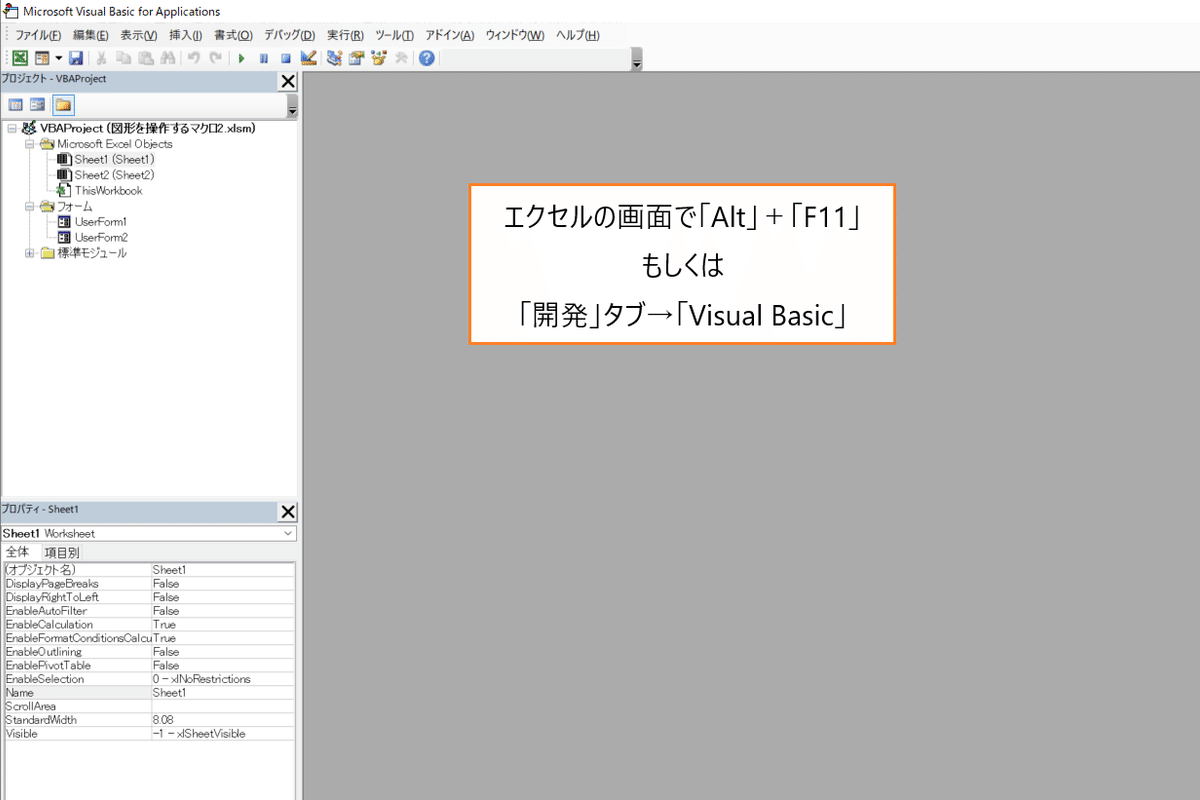Open the Insert UserForm dropdown arrow
1200x800 pixels.
[x=58, y=58]
